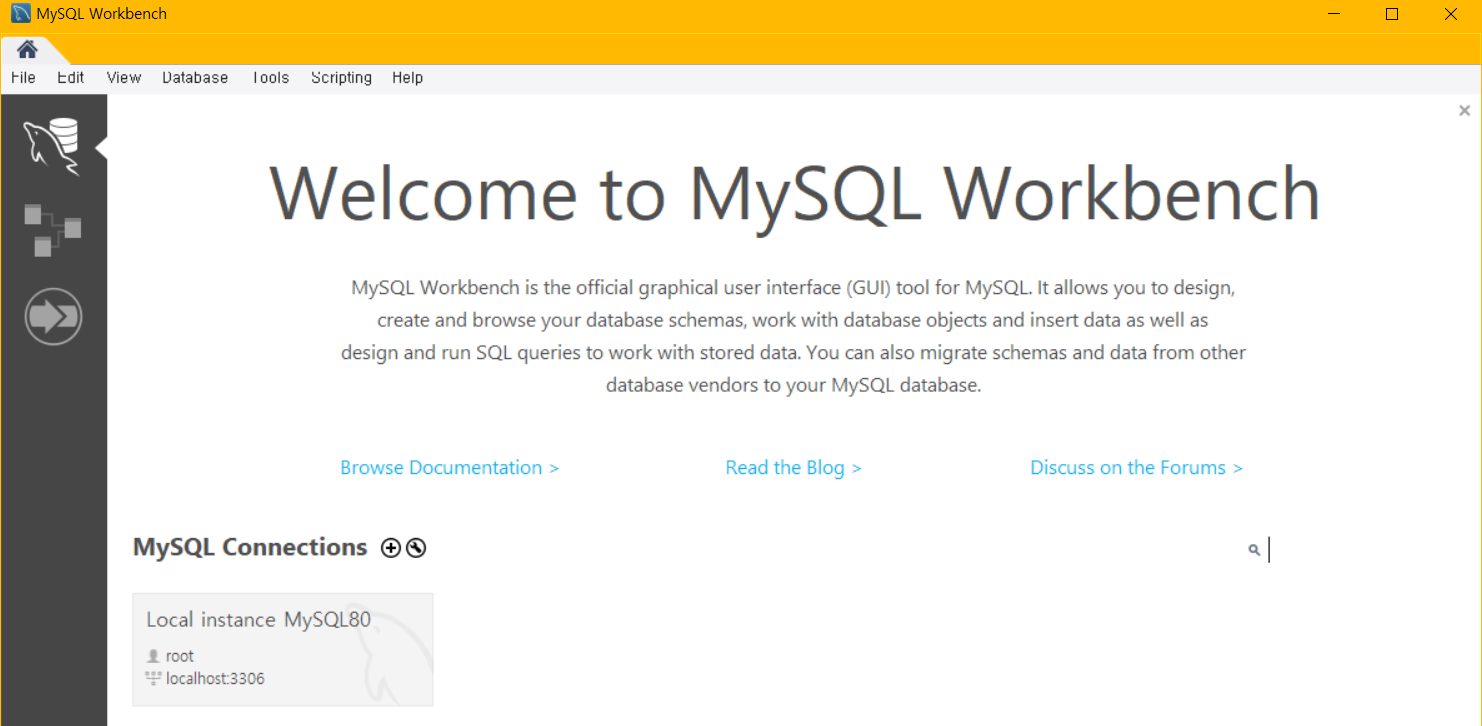Screen dimensions: 1482x726
Task: Open the Help menu
Action: 407,77
